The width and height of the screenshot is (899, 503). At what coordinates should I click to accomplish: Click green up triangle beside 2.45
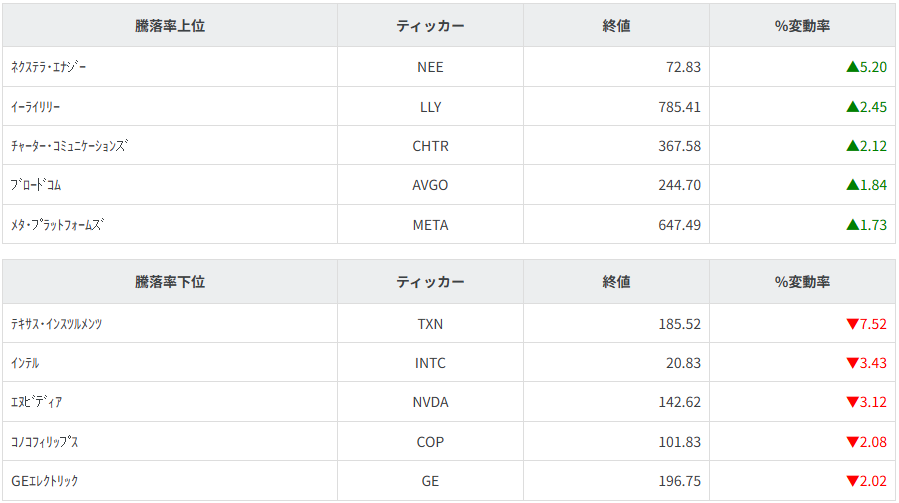[x=852, y=107]
